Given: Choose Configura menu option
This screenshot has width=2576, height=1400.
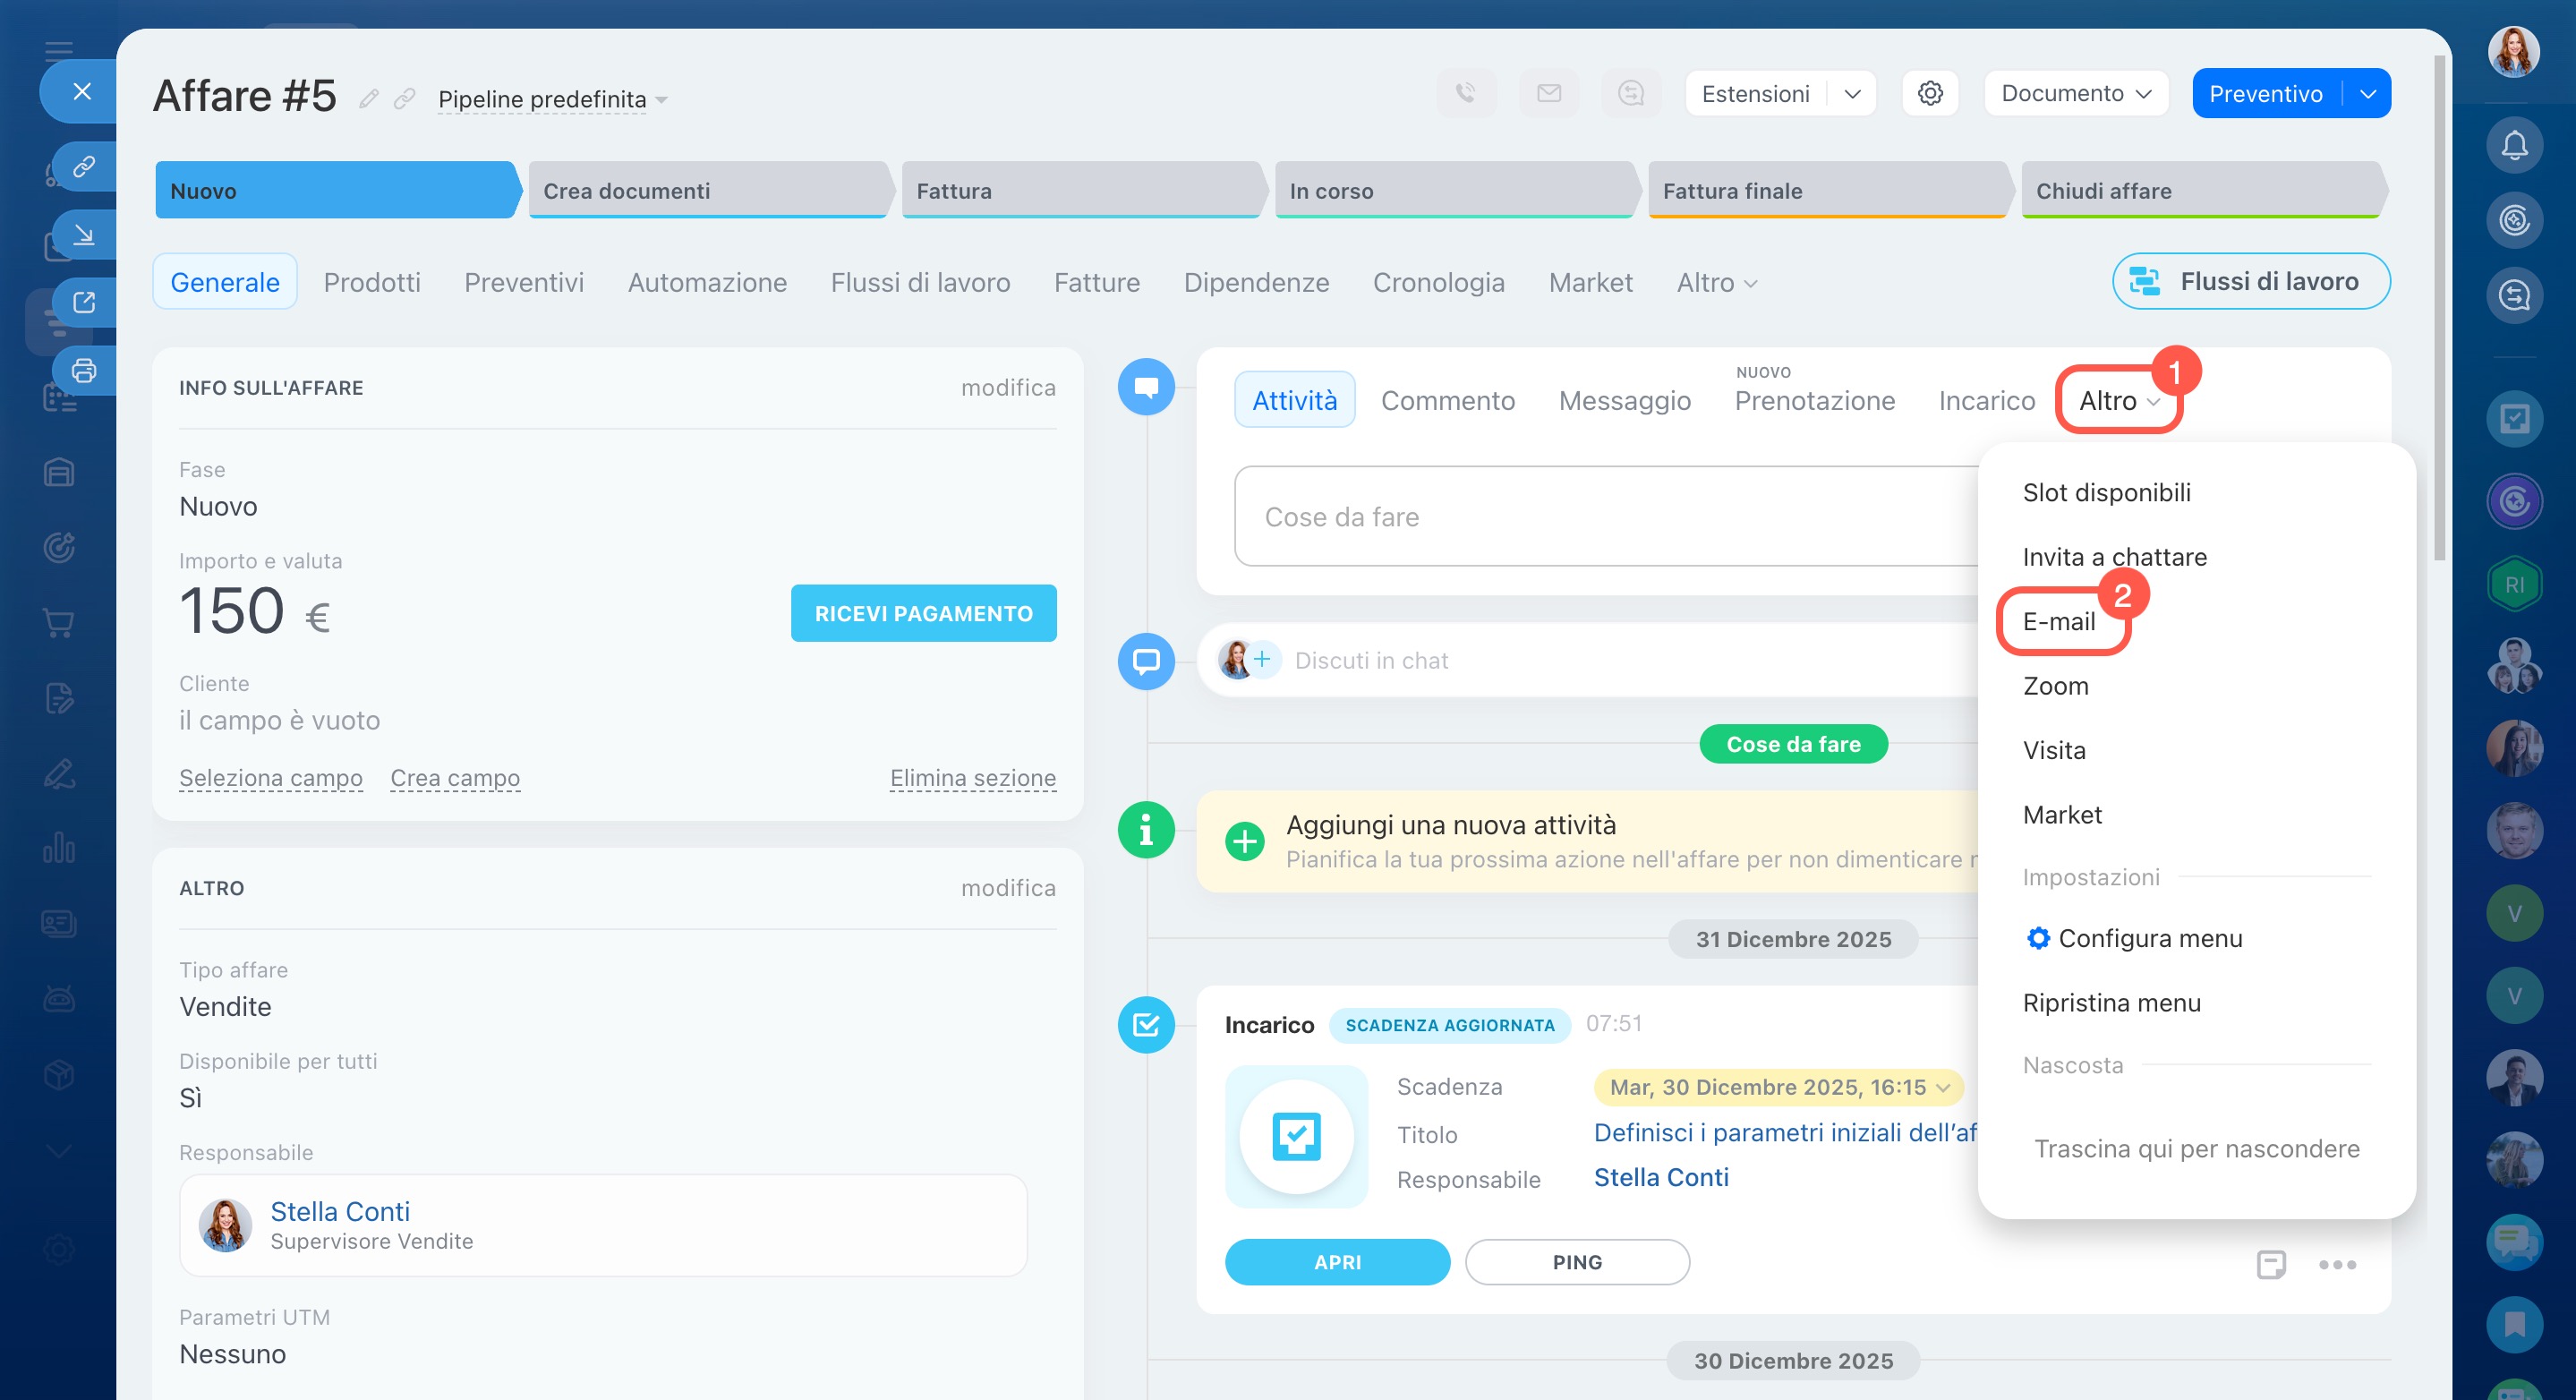Looking at the screenshot, I should coord(2149,938).
